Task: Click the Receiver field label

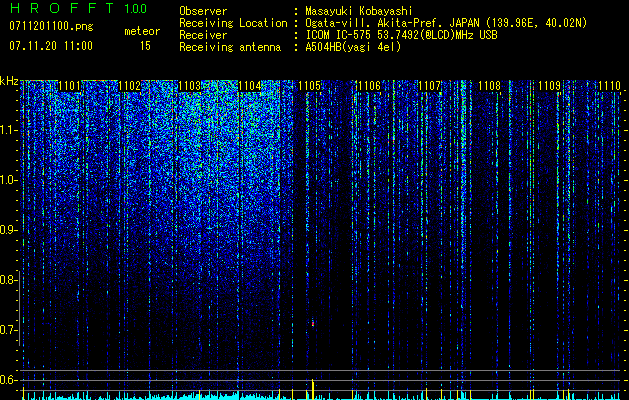Action: tap(203, 35)
